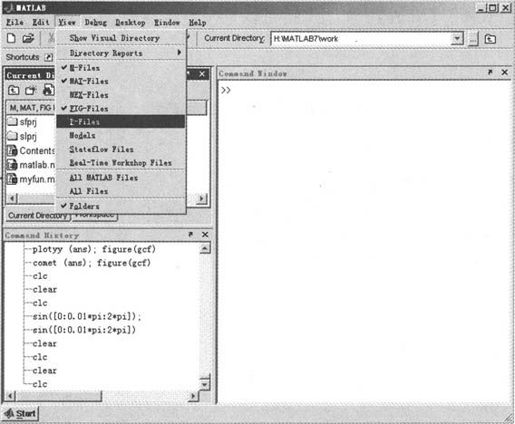This screenshot has width=515, height=424.
Task: Enable Stateflow Files filter
Action: (x=121, y=149)
